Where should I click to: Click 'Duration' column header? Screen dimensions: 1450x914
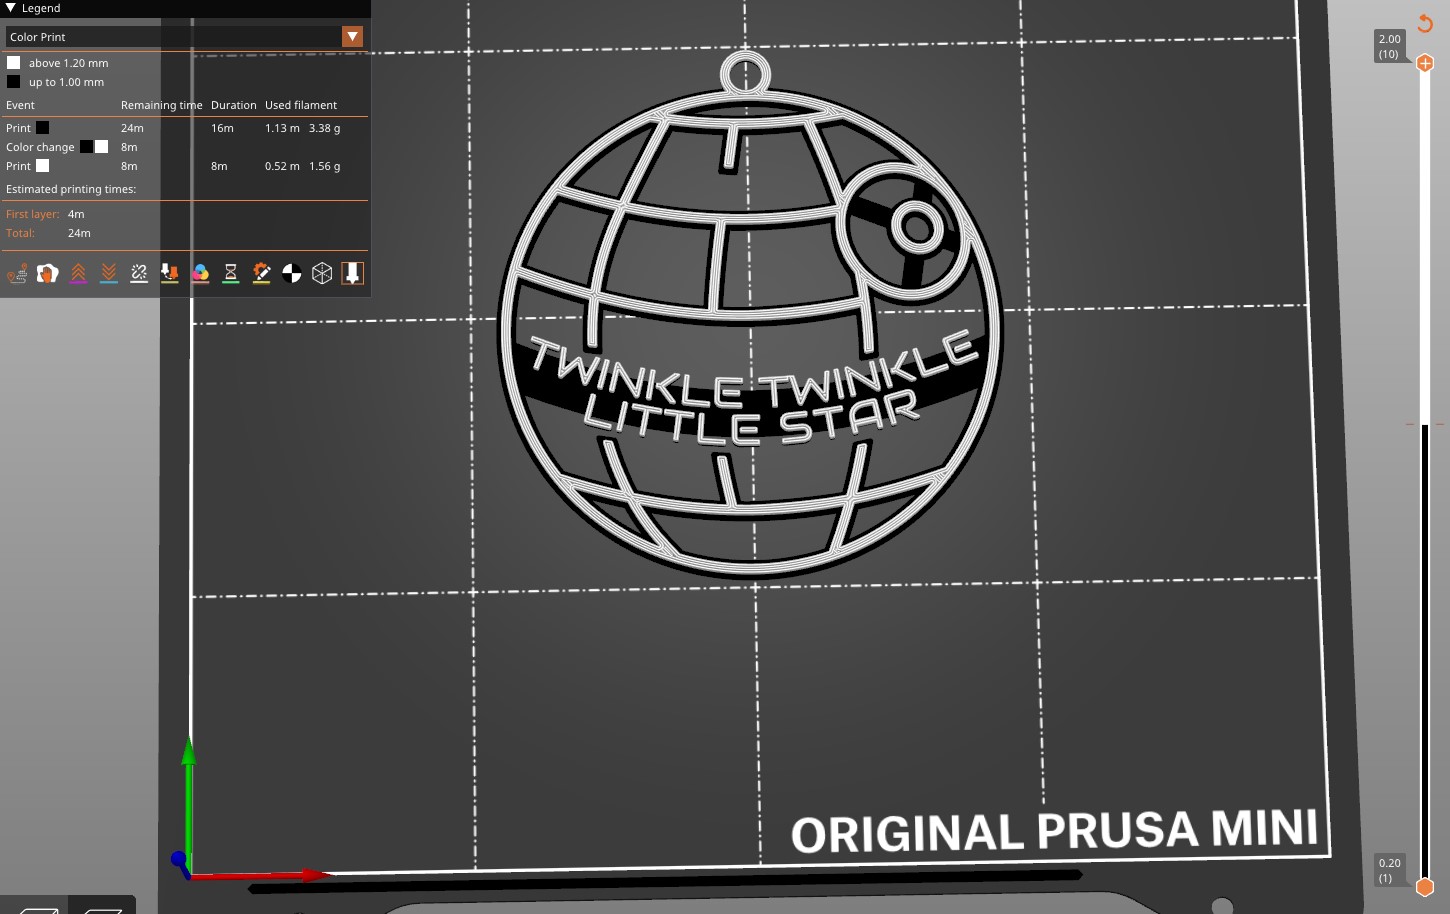[x=233, y=105]
